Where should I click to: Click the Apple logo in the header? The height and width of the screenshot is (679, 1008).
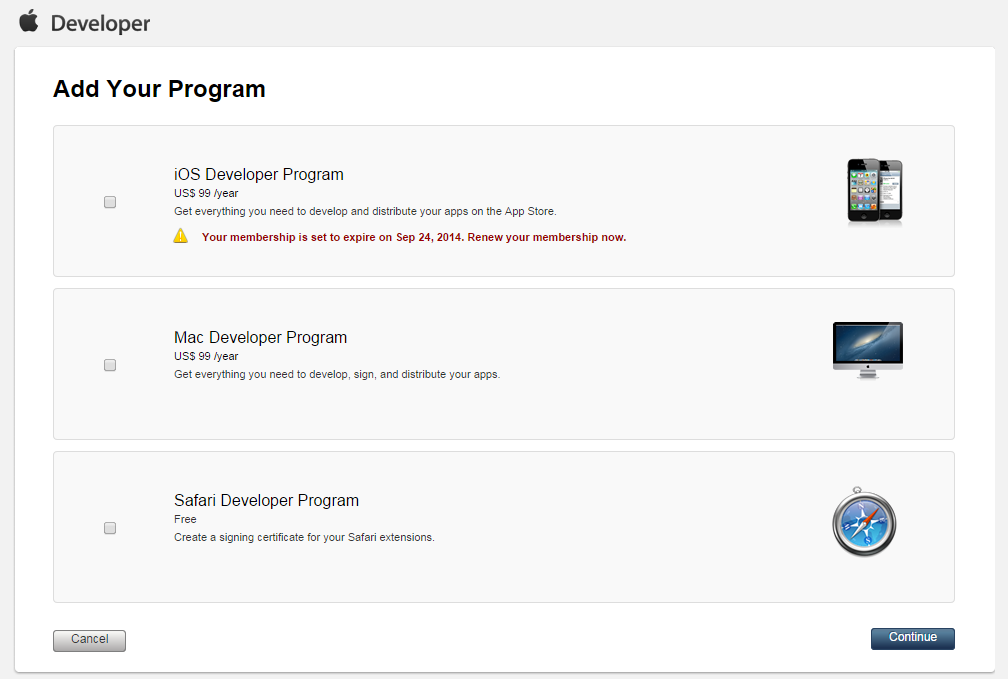click(29, 21)
